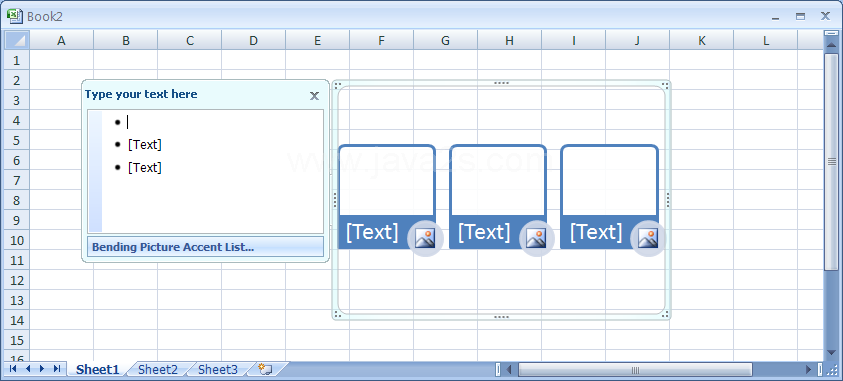Click the Insert Worksheet tab icon
Image resolution: width=843 pixels, height=381 pixels.
tap(266, 369)
